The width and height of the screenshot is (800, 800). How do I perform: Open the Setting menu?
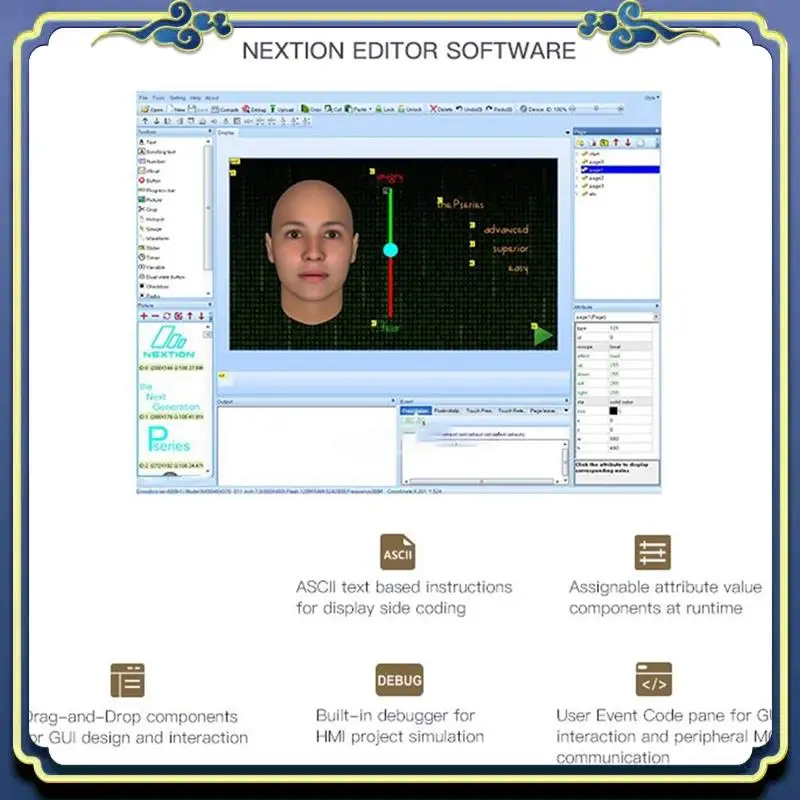(x=178, y=97)
